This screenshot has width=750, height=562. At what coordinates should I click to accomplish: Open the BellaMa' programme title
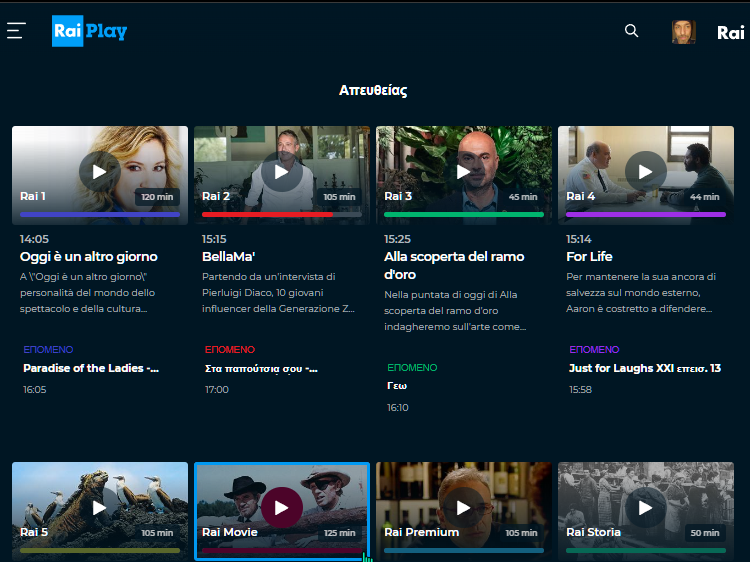(x=229, y=257)
